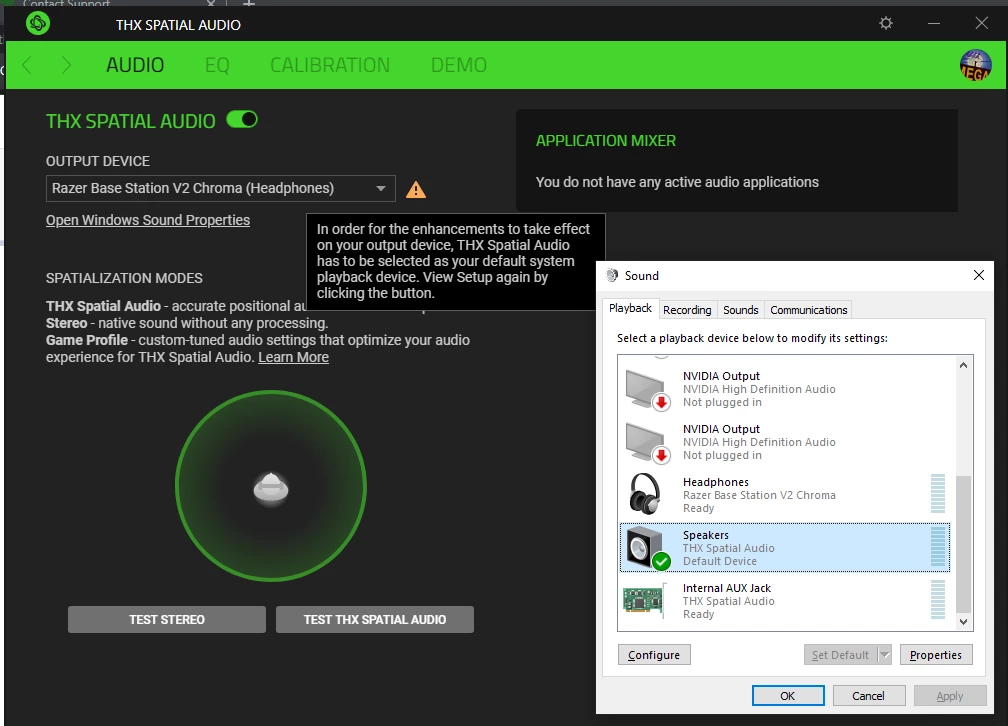Open the Calibration tab
Viewport: 1008px width, 726px height.
point(329,64)
